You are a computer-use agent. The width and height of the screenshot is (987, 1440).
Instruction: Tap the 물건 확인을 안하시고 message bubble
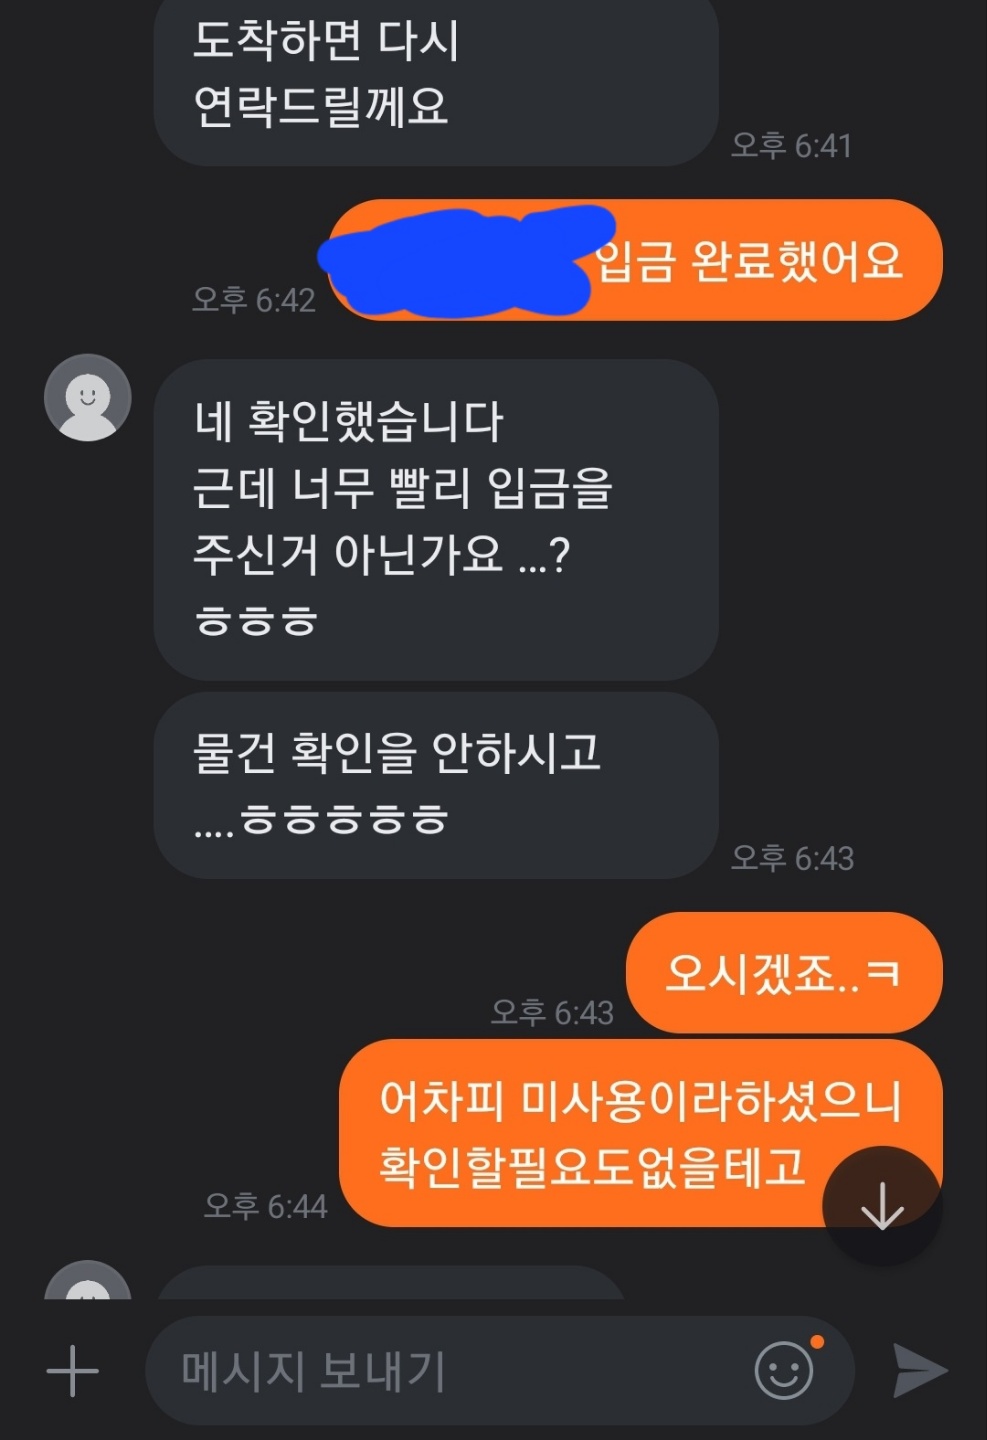436,785
